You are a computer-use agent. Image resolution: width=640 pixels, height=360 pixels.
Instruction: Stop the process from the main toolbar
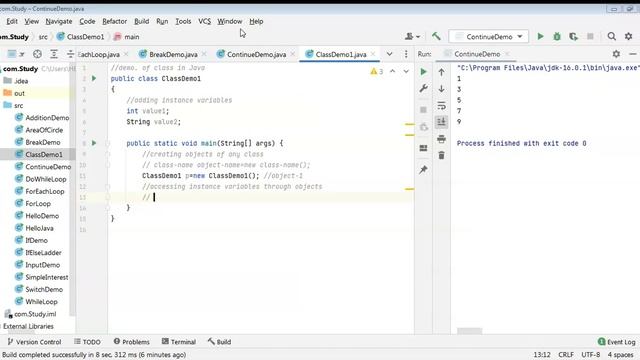(x=590, y=37)
